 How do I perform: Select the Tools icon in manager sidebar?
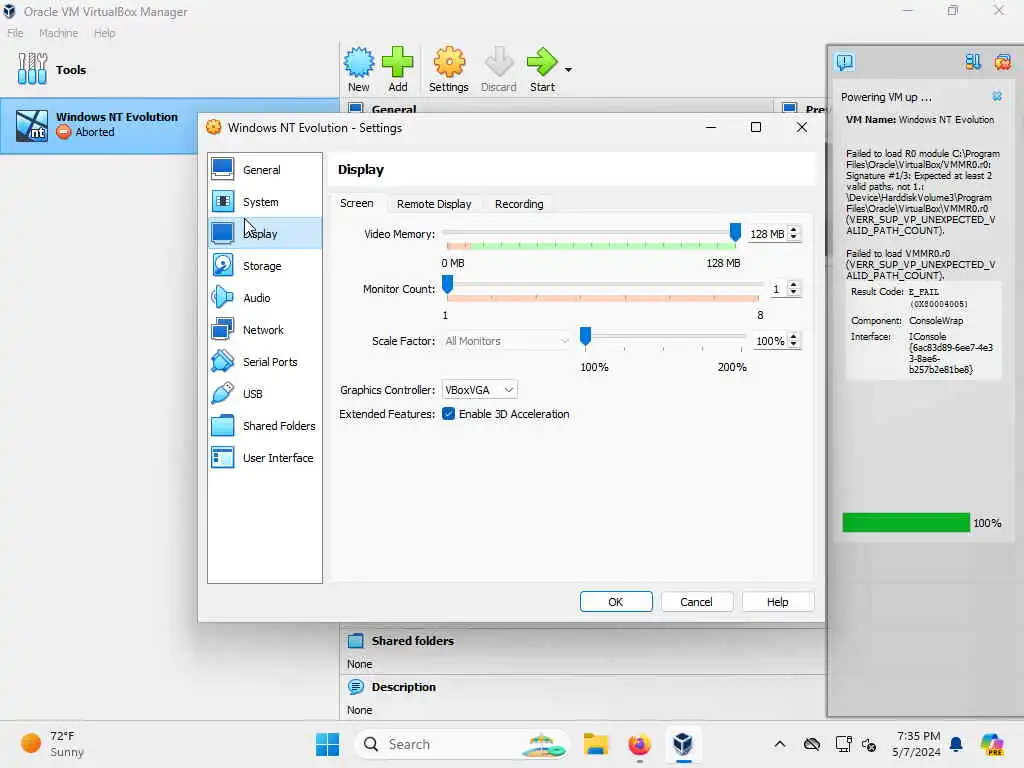pos(32,69)
